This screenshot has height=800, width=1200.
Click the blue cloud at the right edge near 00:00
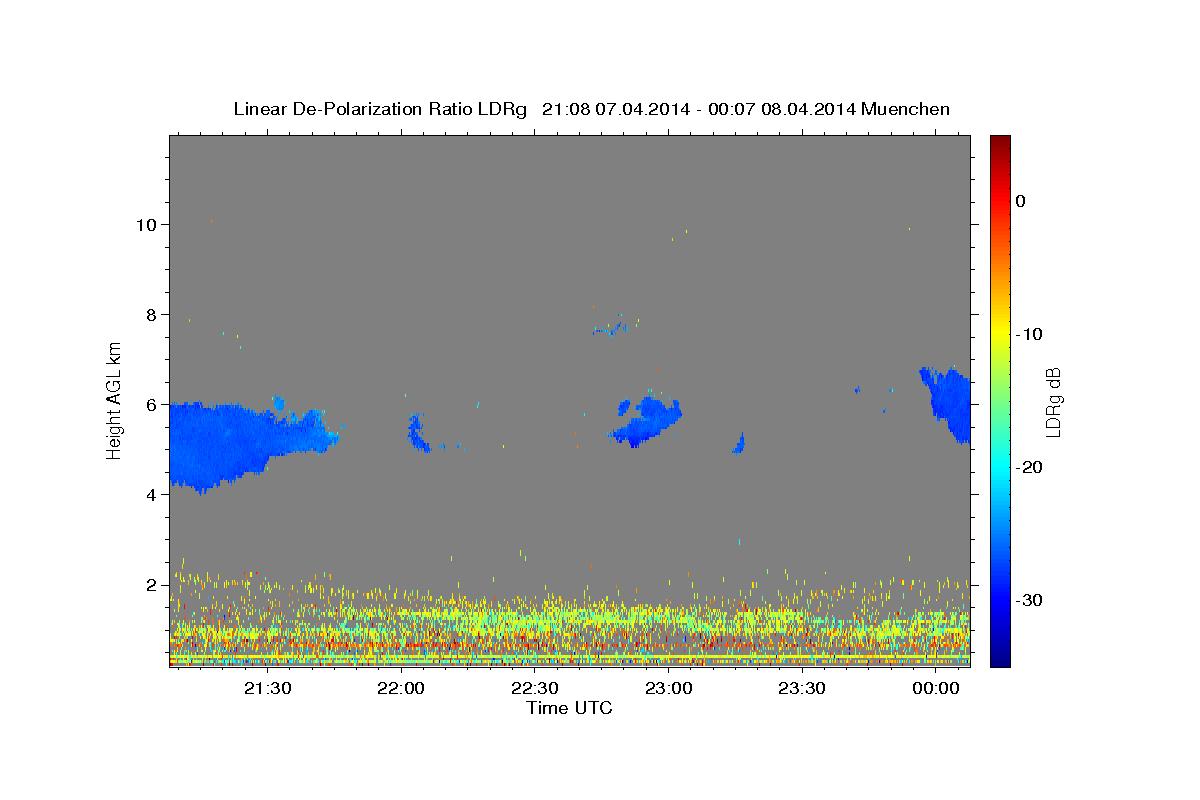click(x=946, y=403)
